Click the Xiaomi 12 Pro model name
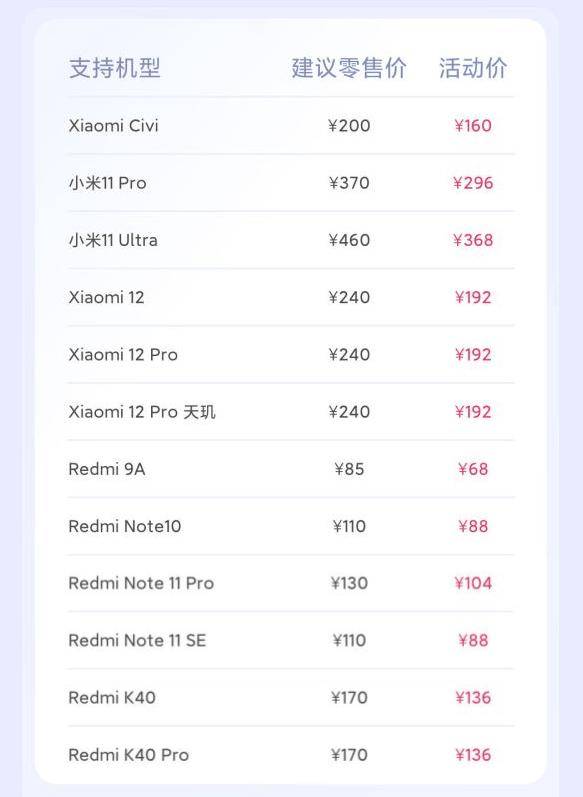This screenshot has width=583, height=797. pyautogui.click(x=123, y=354)
